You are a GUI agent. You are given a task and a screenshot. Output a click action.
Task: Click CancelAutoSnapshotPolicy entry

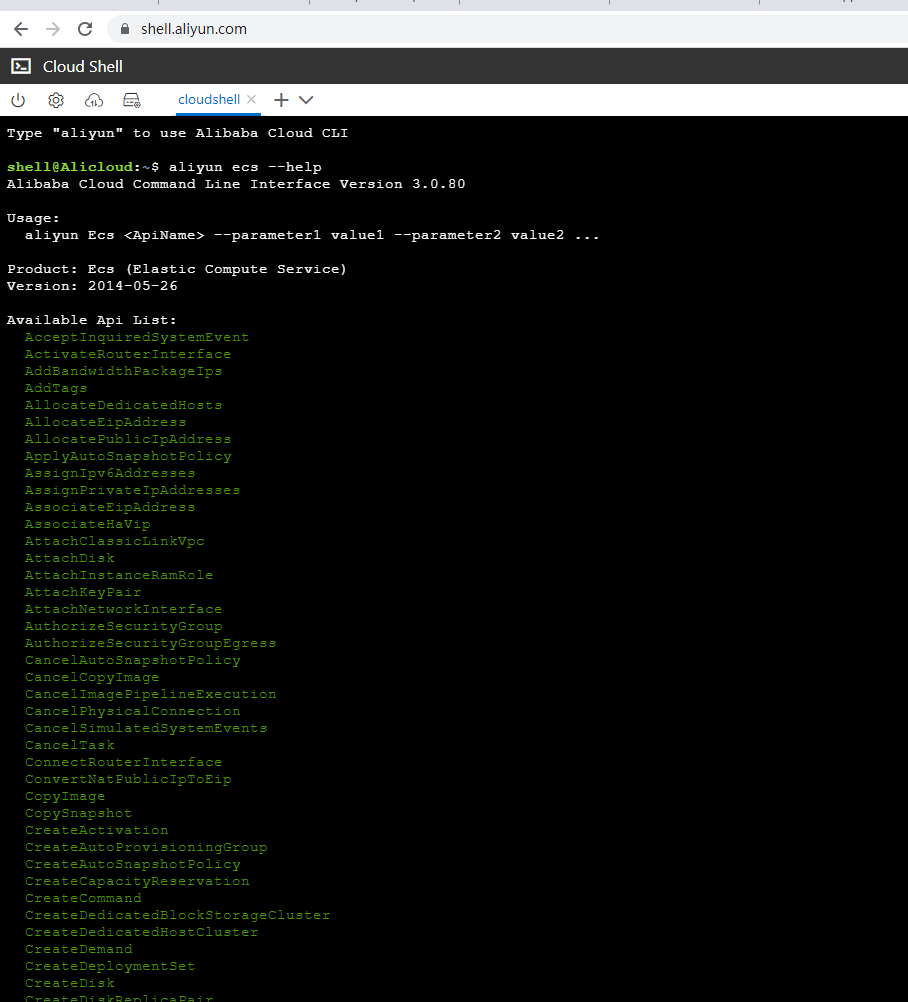point(132,660)
